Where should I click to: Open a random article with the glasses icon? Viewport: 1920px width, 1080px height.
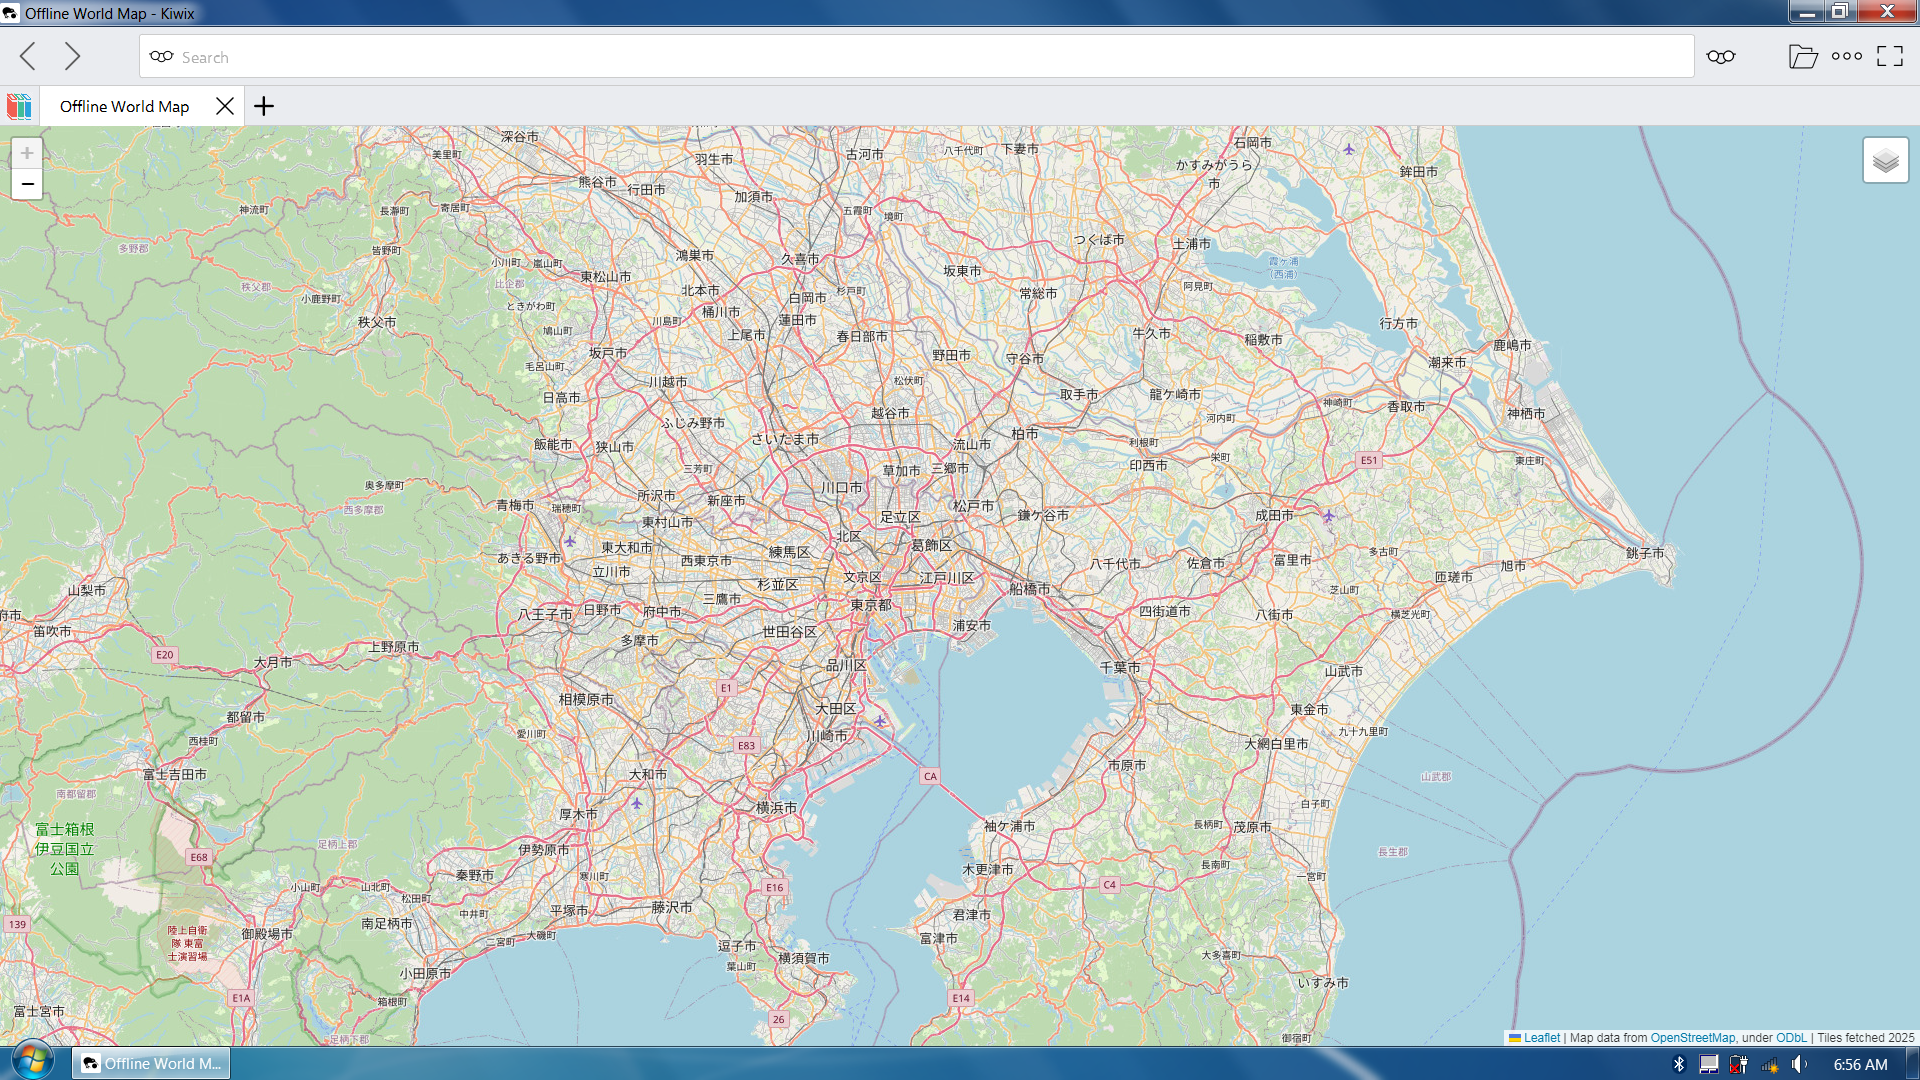pyautogui.click(x=1720, y=57)
